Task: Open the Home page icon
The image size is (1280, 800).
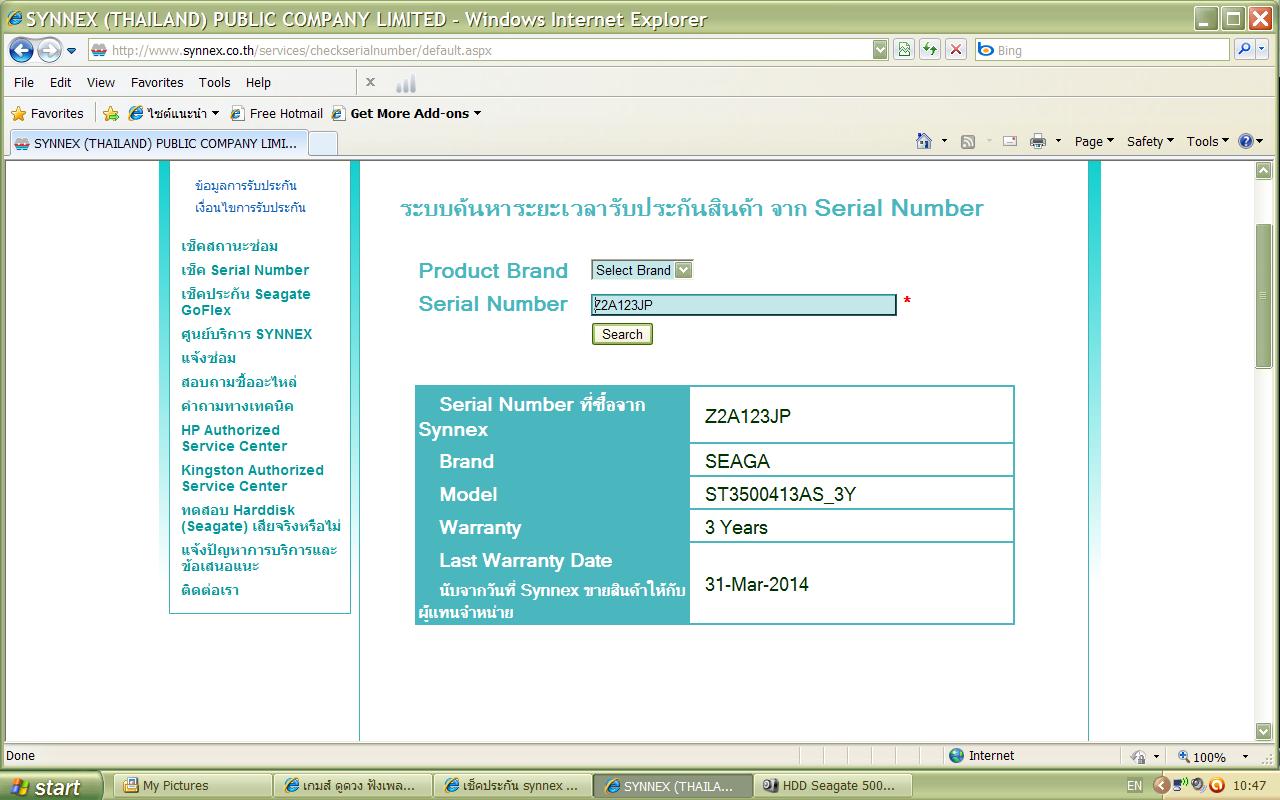Action: click(x=924, y=142)
